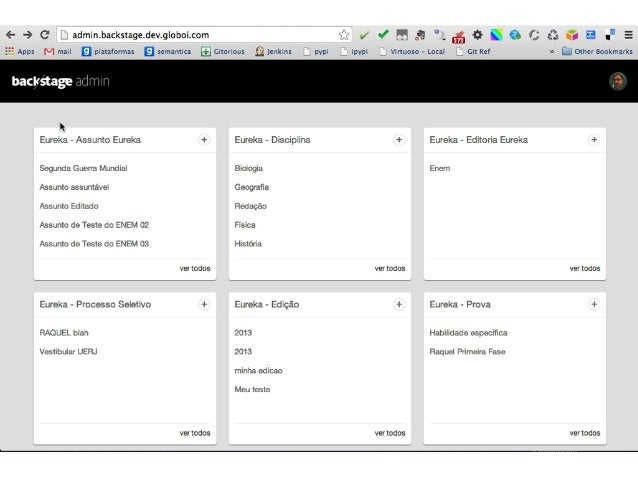Open the plataformas bookmark
Viewport: 638px width, 479px height.
point(108,52)
